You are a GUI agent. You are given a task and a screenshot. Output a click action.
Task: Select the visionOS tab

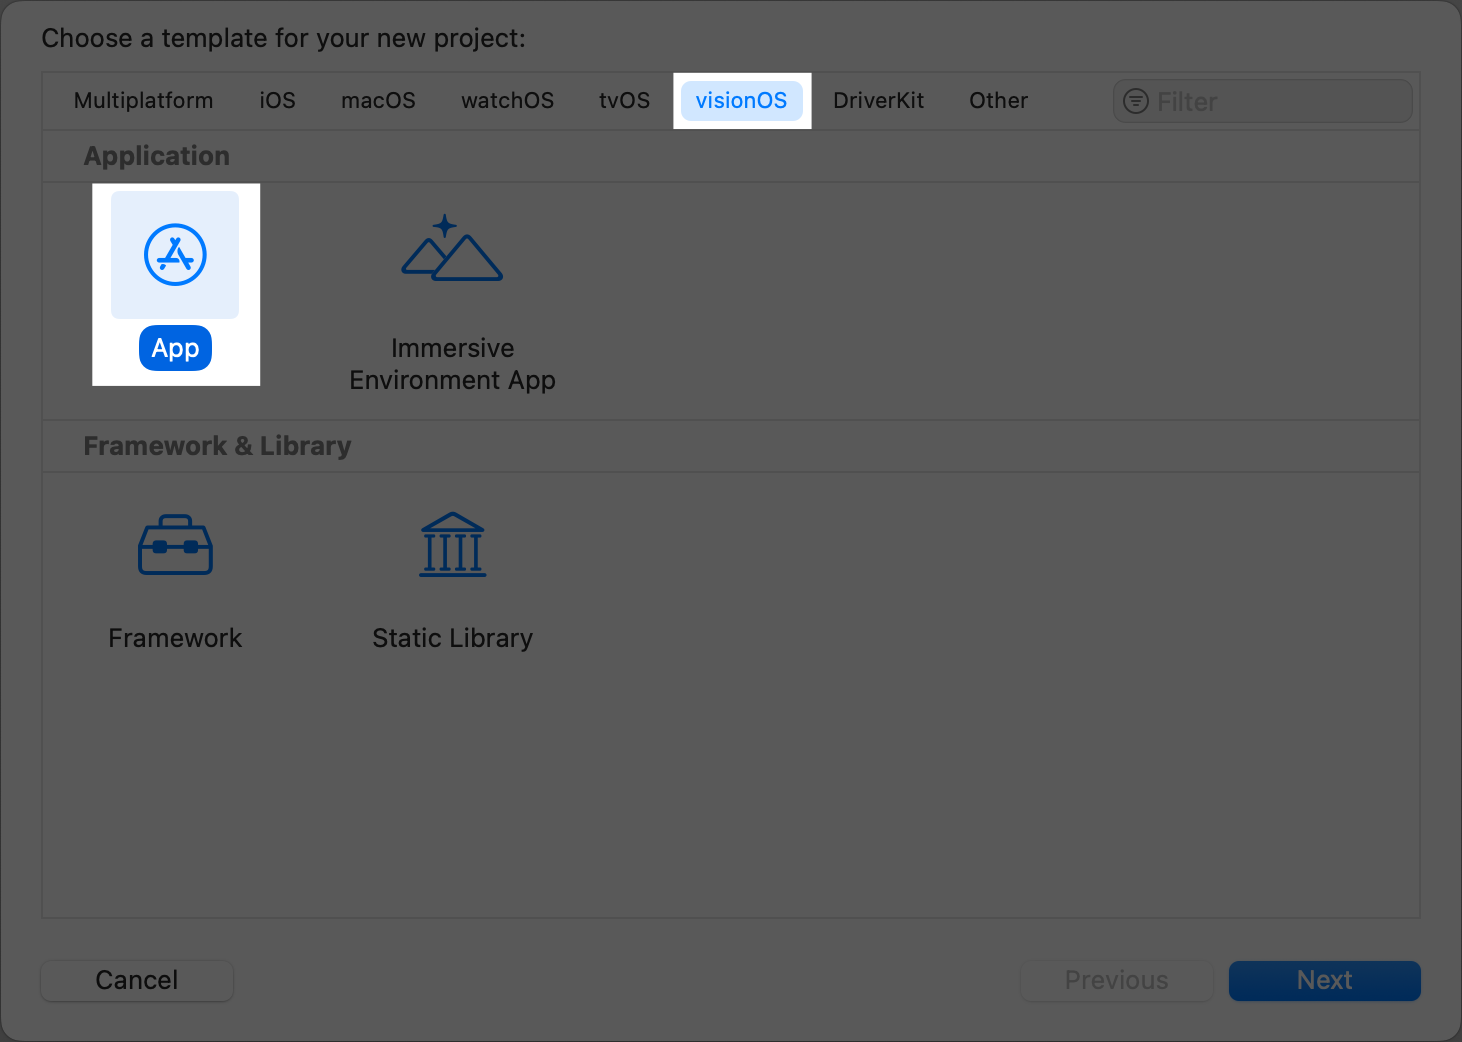point(742,100)
